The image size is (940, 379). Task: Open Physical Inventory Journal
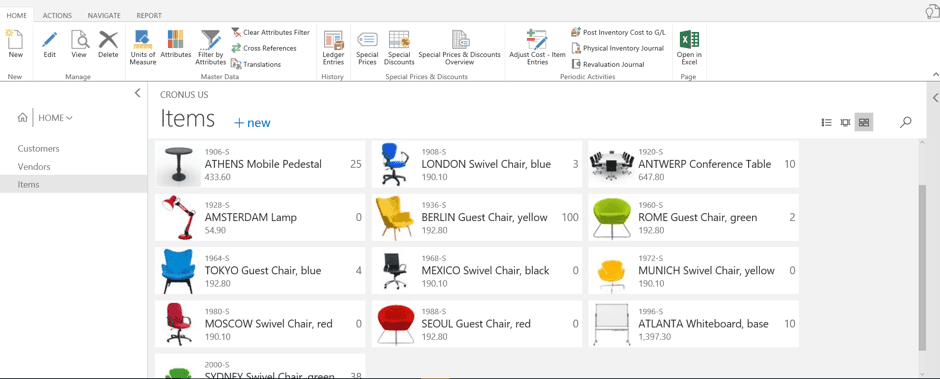coord(618,48)
